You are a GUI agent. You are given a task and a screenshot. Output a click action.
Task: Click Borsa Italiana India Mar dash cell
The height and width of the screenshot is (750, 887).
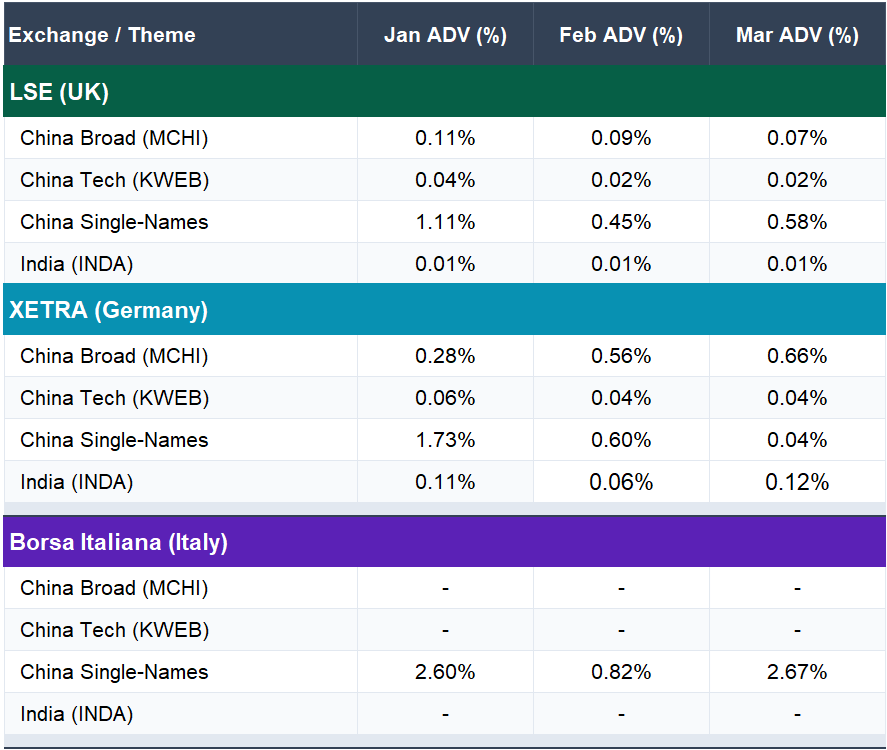point(797,714)
